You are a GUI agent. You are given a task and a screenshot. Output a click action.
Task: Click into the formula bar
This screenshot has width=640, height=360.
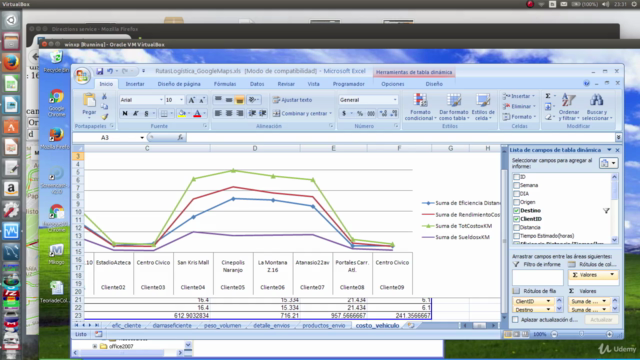click(x=400, y=138)
